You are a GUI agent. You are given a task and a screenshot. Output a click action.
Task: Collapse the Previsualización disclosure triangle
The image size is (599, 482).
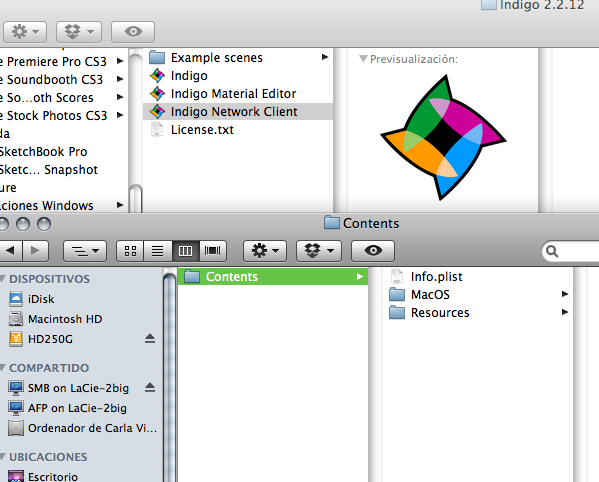click(363, 59)
